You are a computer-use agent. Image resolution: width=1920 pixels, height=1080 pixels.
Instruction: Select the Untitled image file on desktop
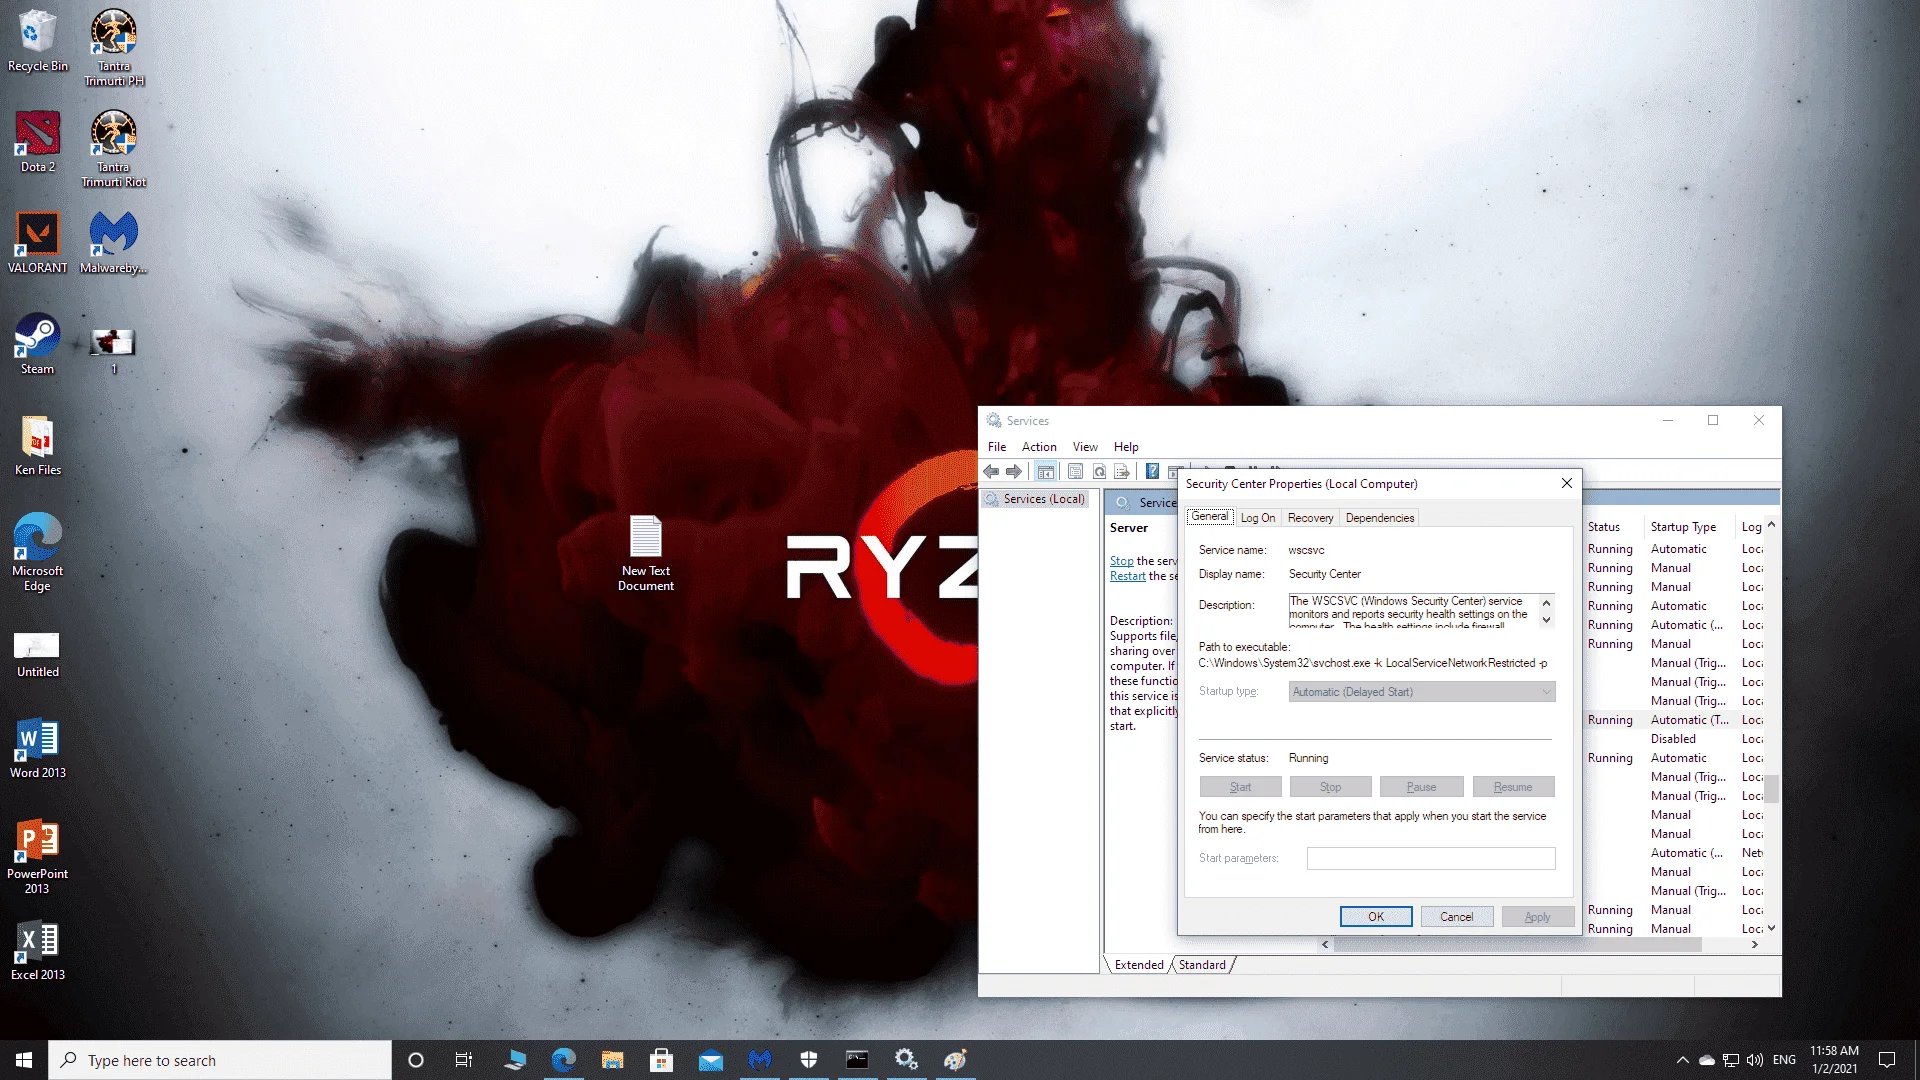(38, 655)
